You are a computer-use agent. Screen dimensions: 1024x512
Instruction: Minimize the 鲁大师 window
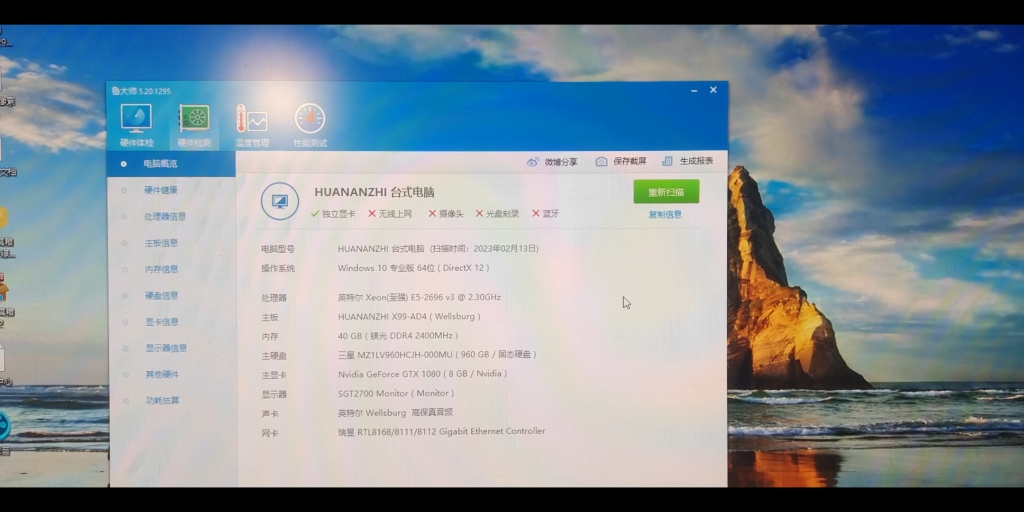pyautogui.click(x=694, y=91)
